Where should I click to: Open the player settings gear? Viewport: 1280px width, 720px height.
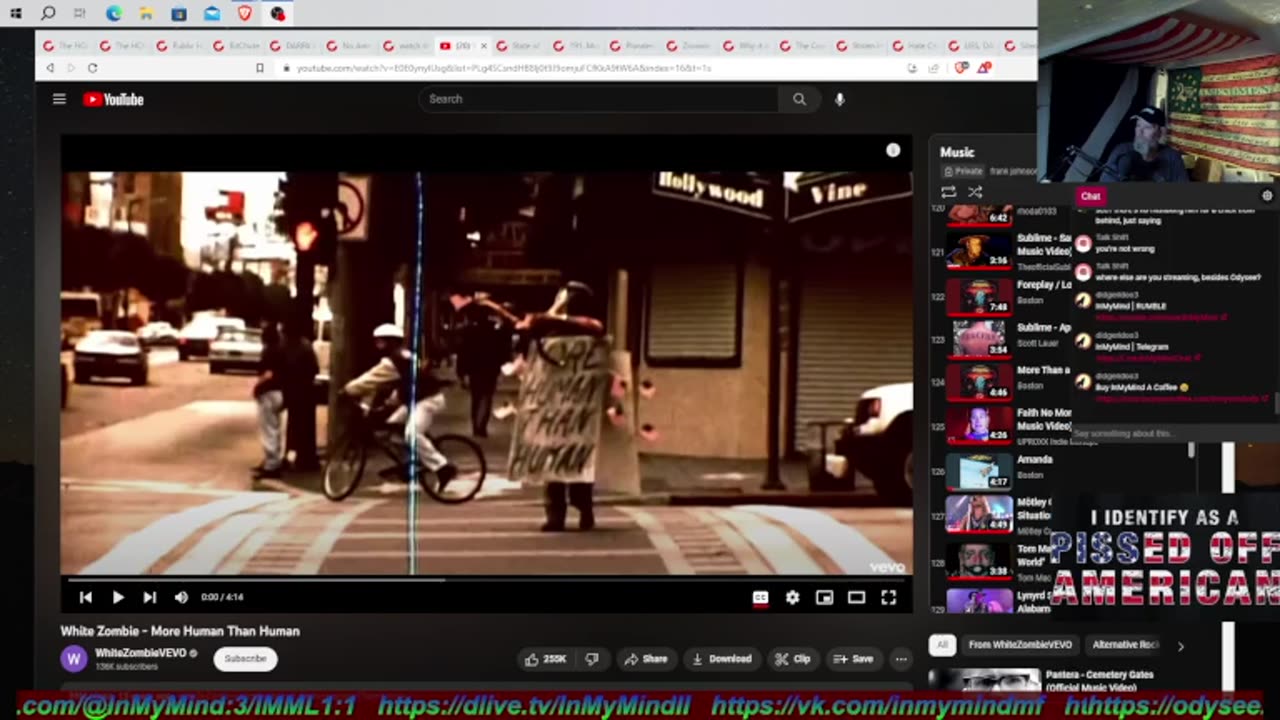coord(792,597)
